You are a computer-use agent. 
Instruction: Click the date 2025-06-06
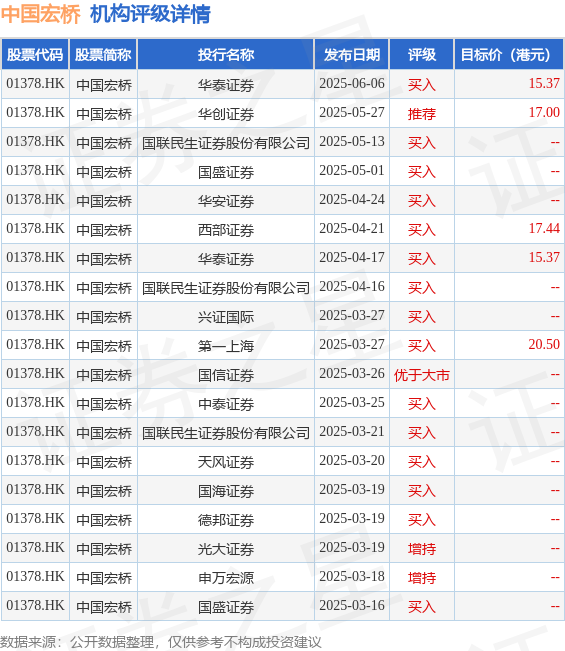tap(352, 83)
